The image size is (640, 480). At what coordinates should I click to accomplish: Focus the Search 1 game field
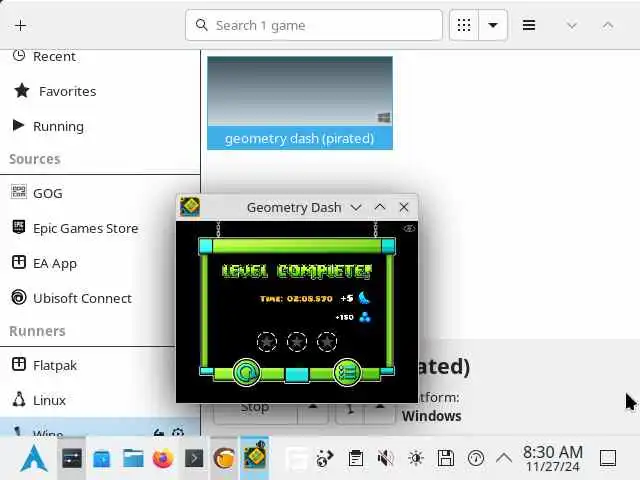[x=313, y=25]
